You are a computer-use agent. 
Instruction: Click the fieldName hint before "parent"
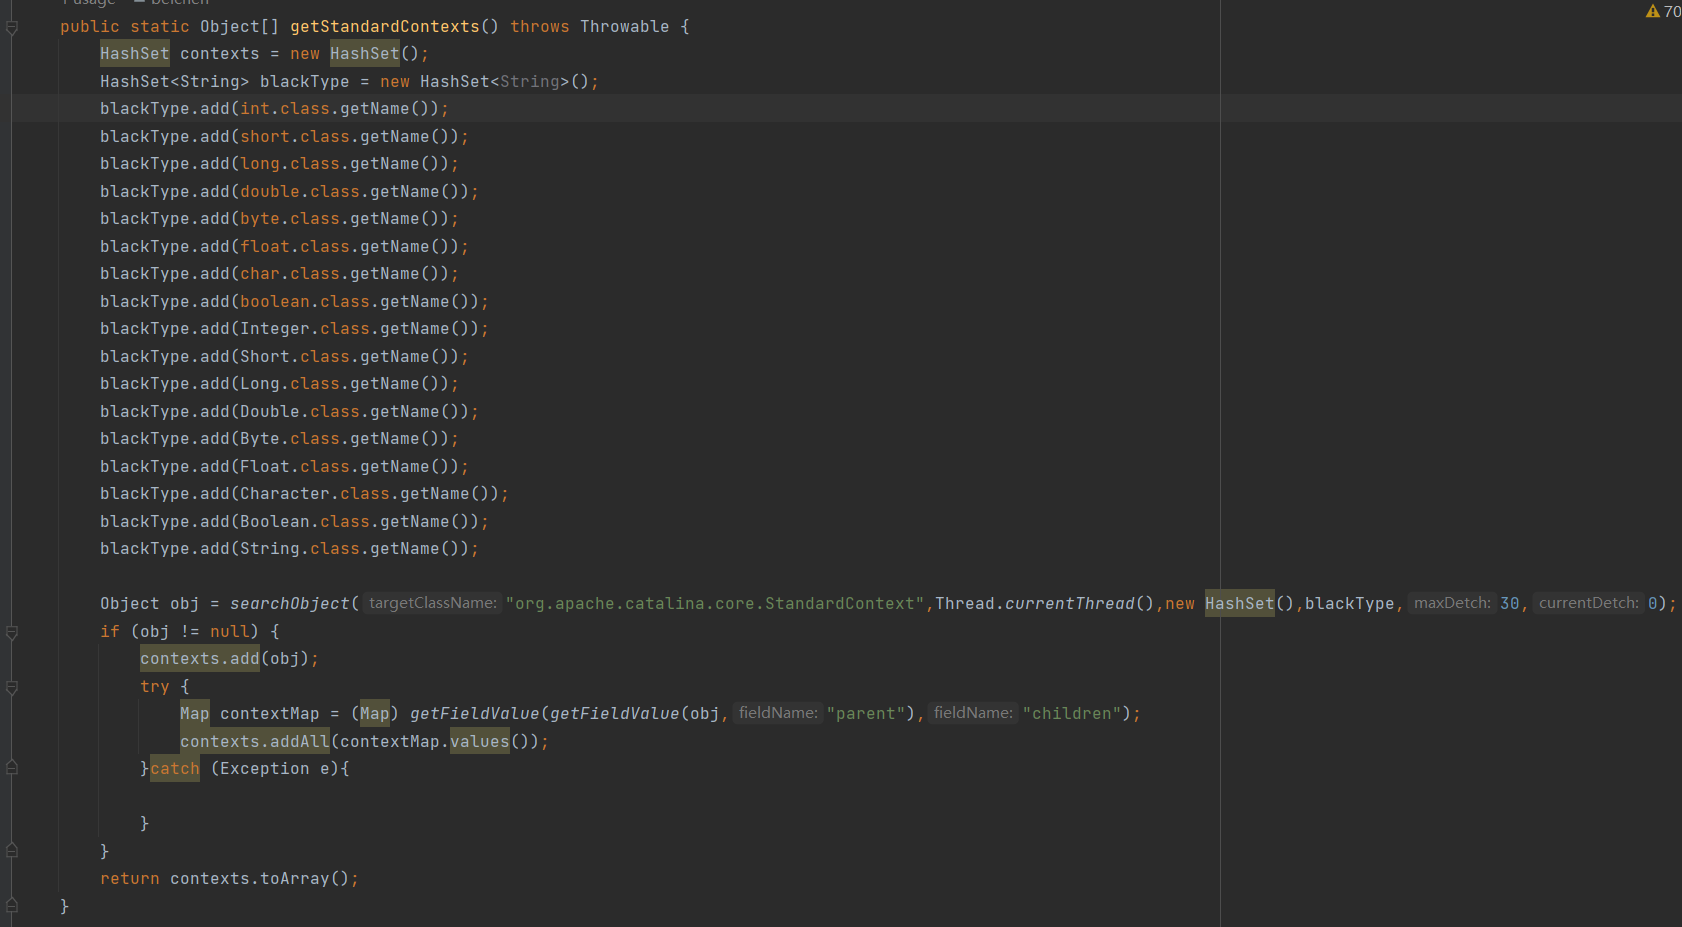[x=778, y=713]
